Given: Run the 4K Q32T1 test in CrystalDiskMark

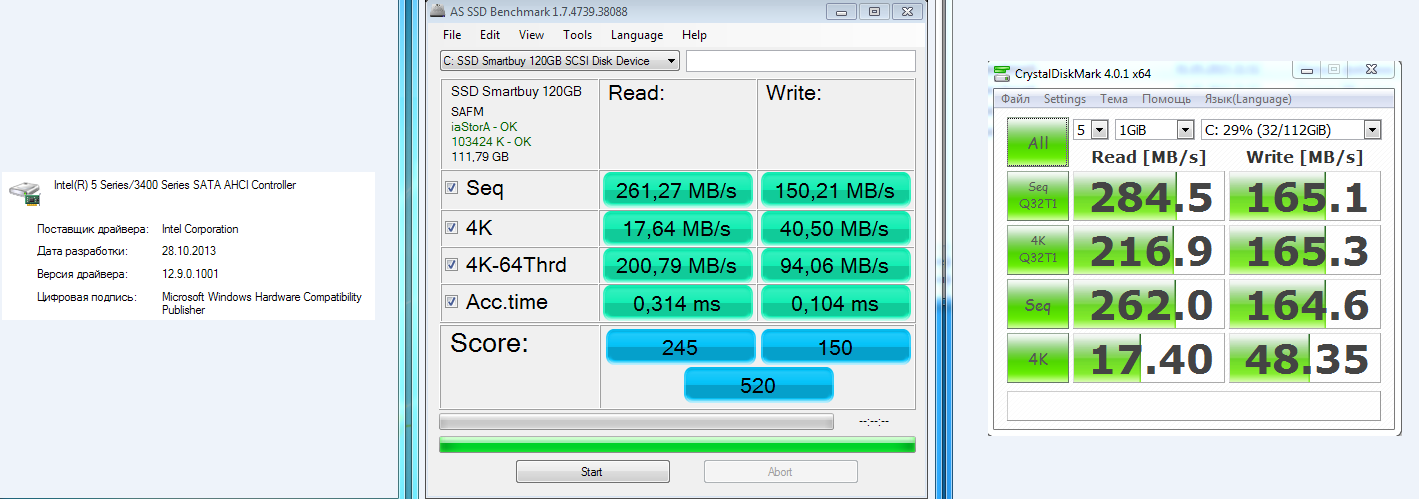Looking at the screenshot, I should [x=1038, y=250].
